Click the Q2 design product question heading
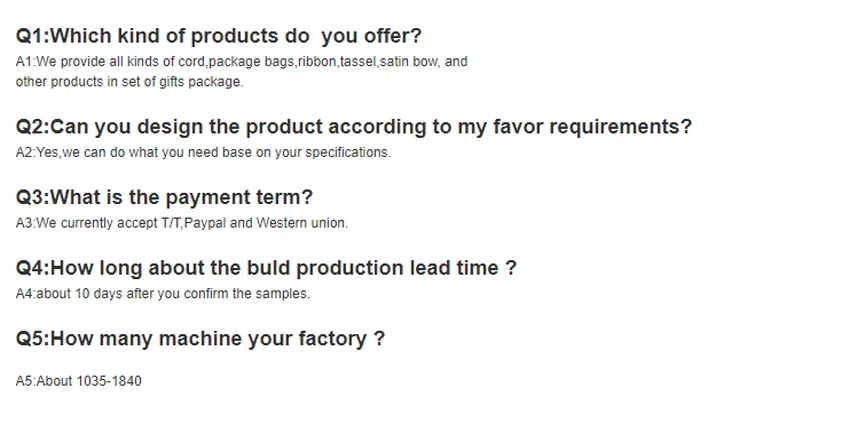The image size is (852, 427). pyautogui.click(x=353, y=127)
